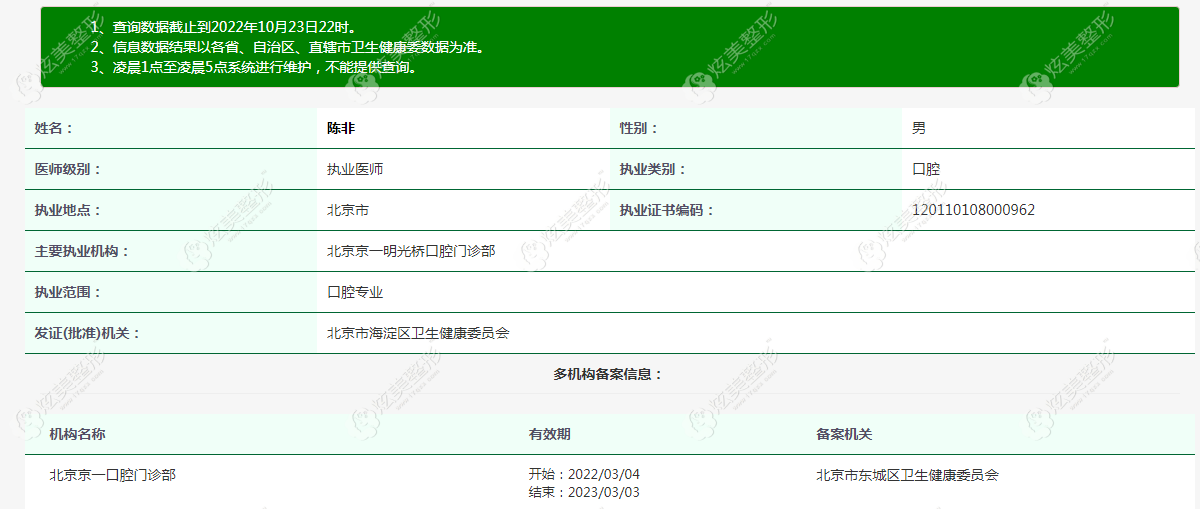Select certificate number 120110108000962
The width and height of the screenshot is (1200, 509).
click(x=973, y=211)
